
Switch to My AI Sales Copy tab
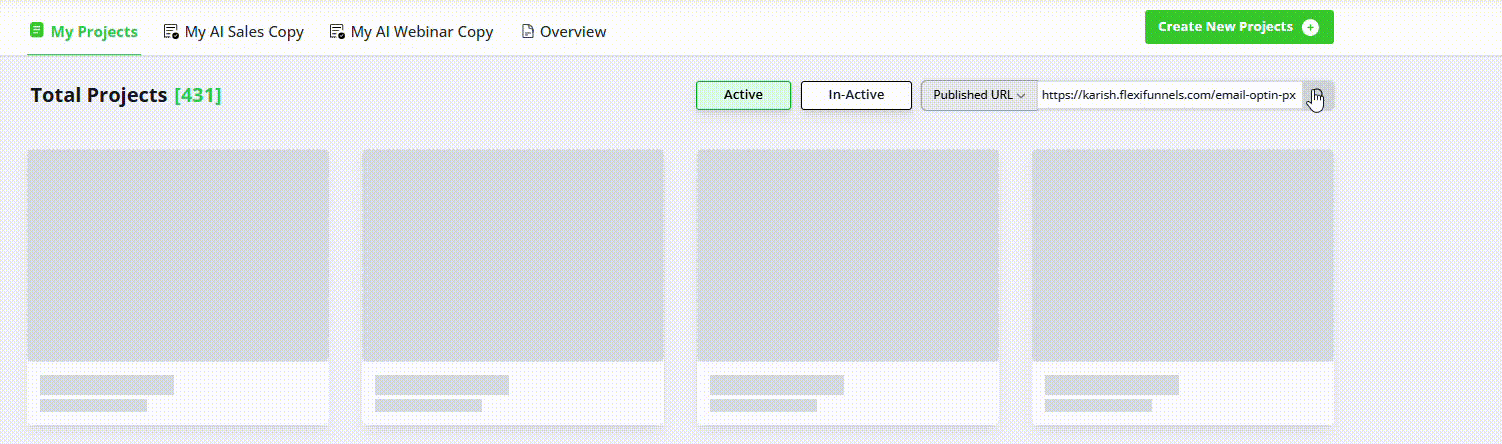tap(234, 31)
